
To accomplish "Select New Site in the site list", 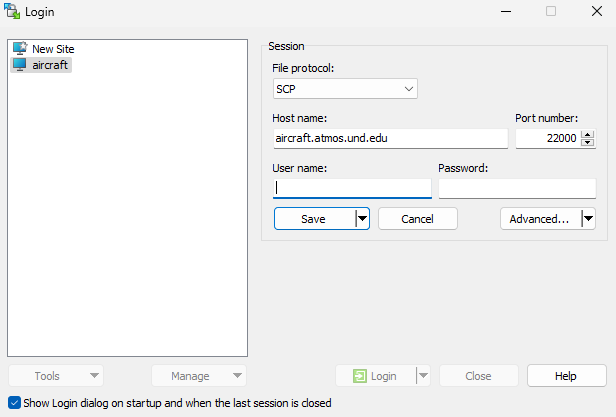I will point(53,48).
